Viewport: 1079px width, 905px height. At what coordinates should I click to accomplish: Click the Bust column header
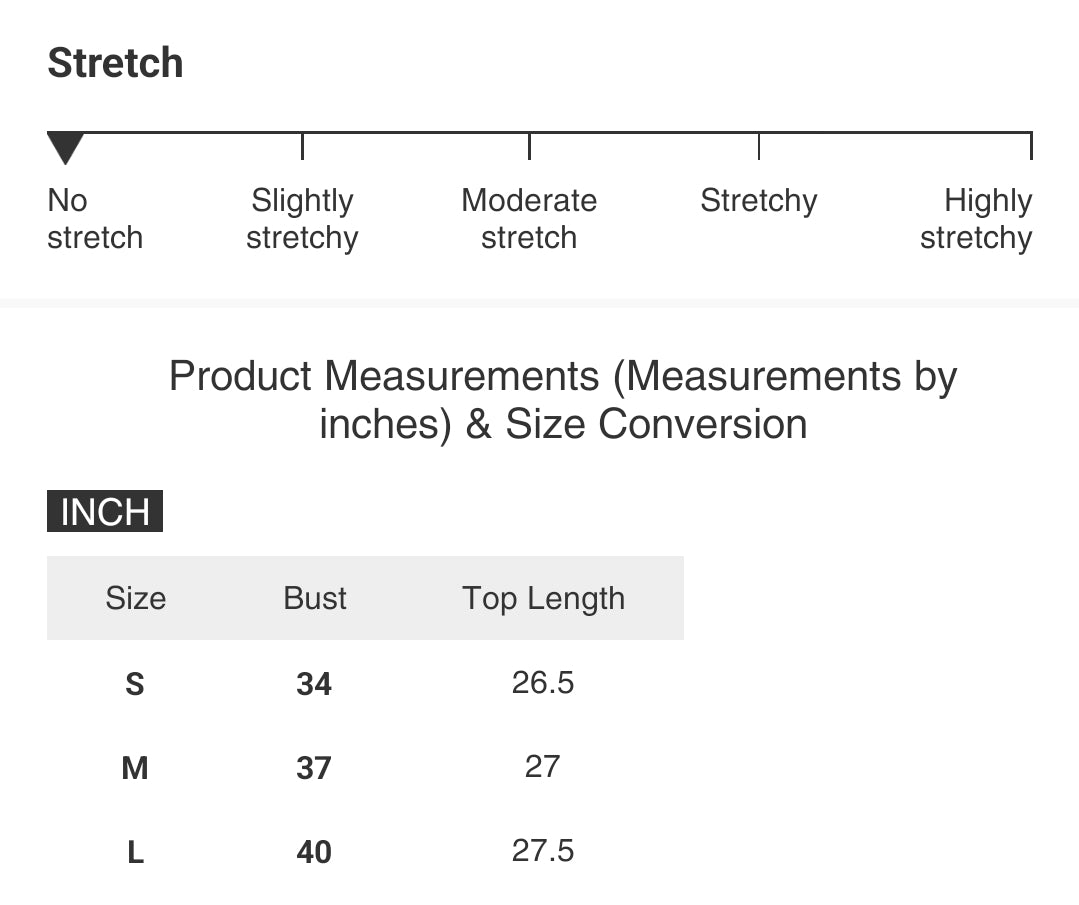pos(315,598)
